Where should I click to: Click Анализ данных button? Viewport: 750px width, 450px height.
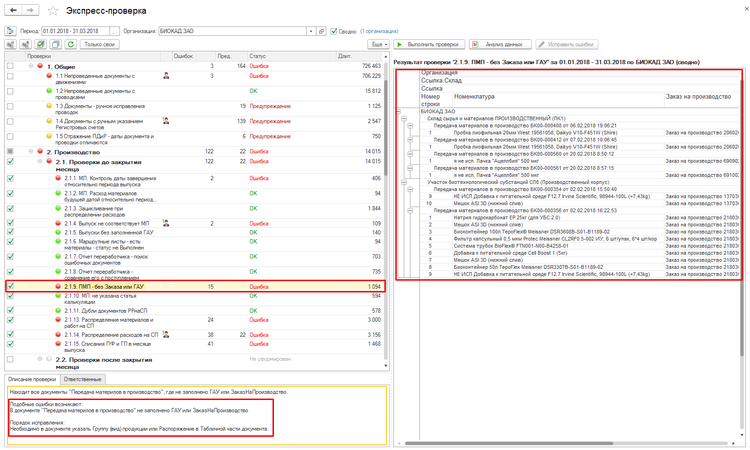500,44
